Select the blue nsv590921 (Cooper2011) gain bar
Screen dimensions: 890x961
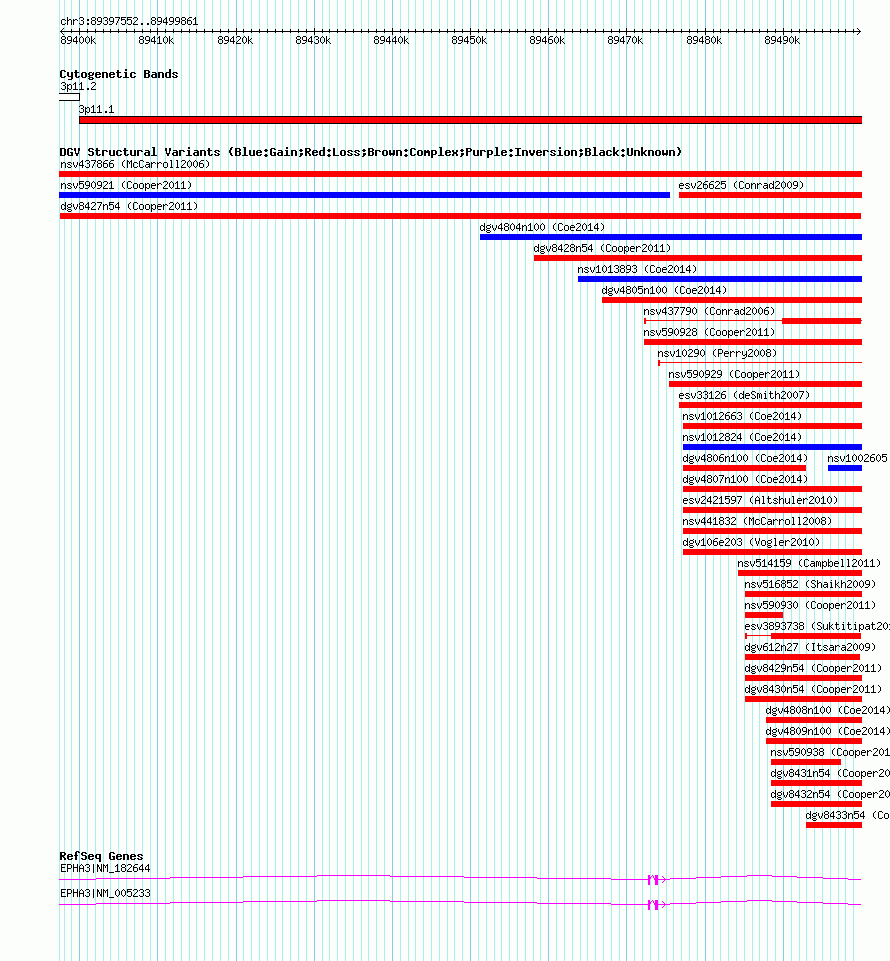365,195
